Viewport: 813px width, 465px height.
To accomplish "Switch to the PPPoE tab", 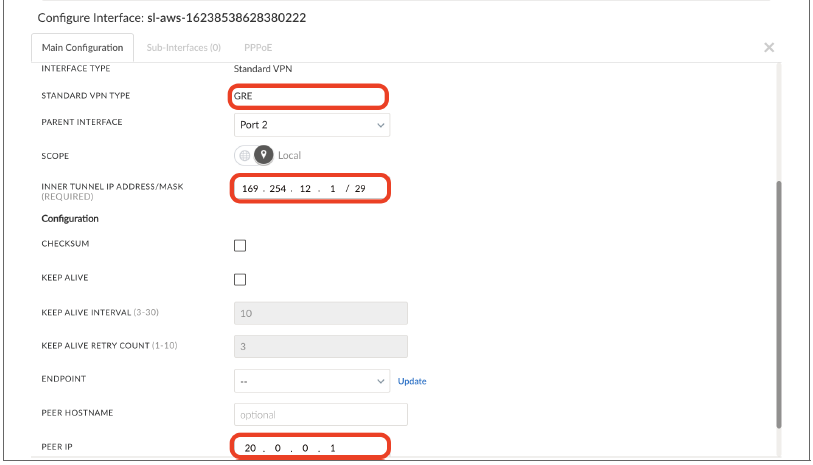I will [259, 47].
